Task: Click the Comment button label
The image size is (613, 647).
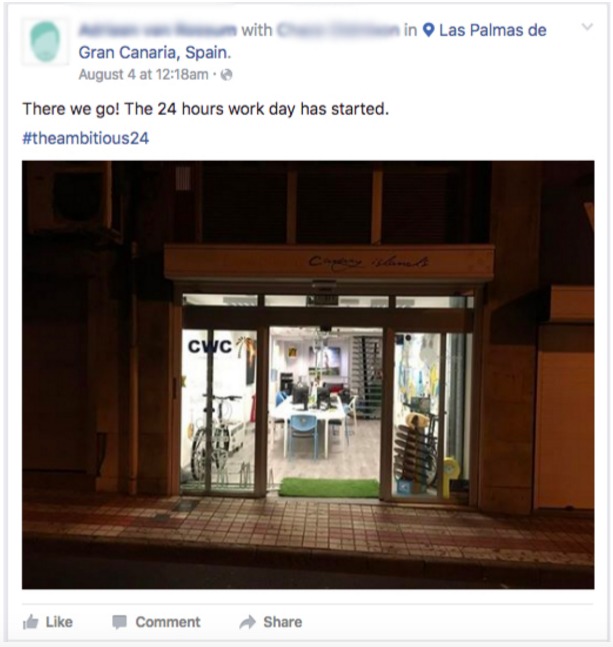Action: (x=168, y=622)
